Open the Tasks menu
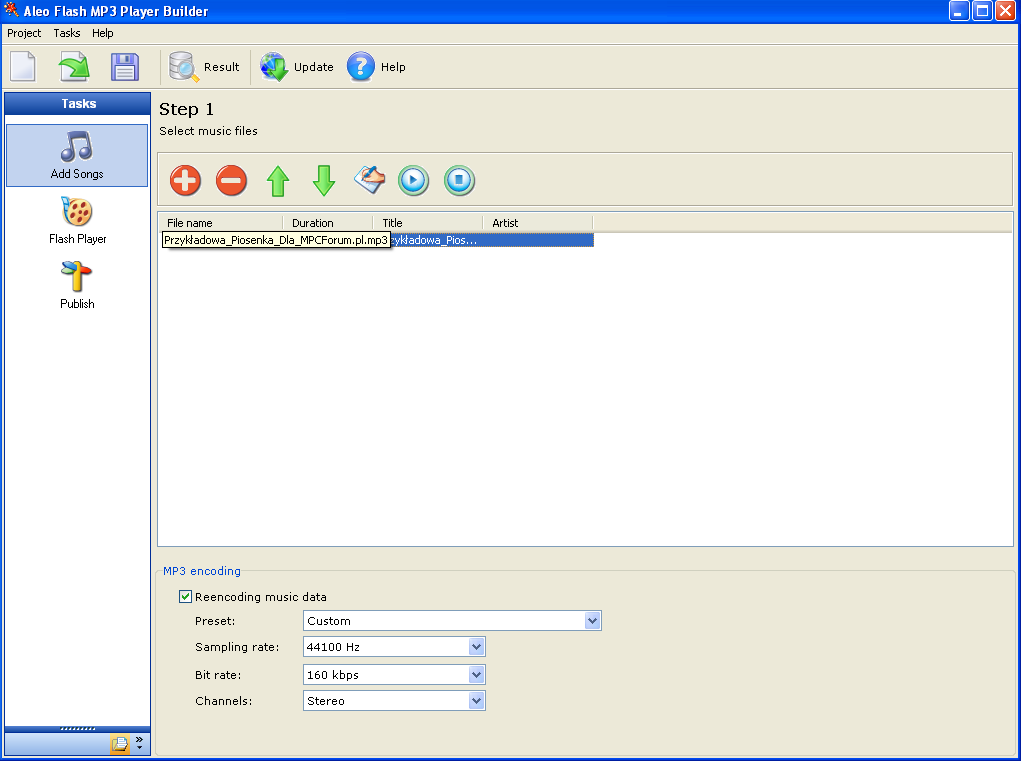This screenshot has width=1021, height=761. [67, 33]
